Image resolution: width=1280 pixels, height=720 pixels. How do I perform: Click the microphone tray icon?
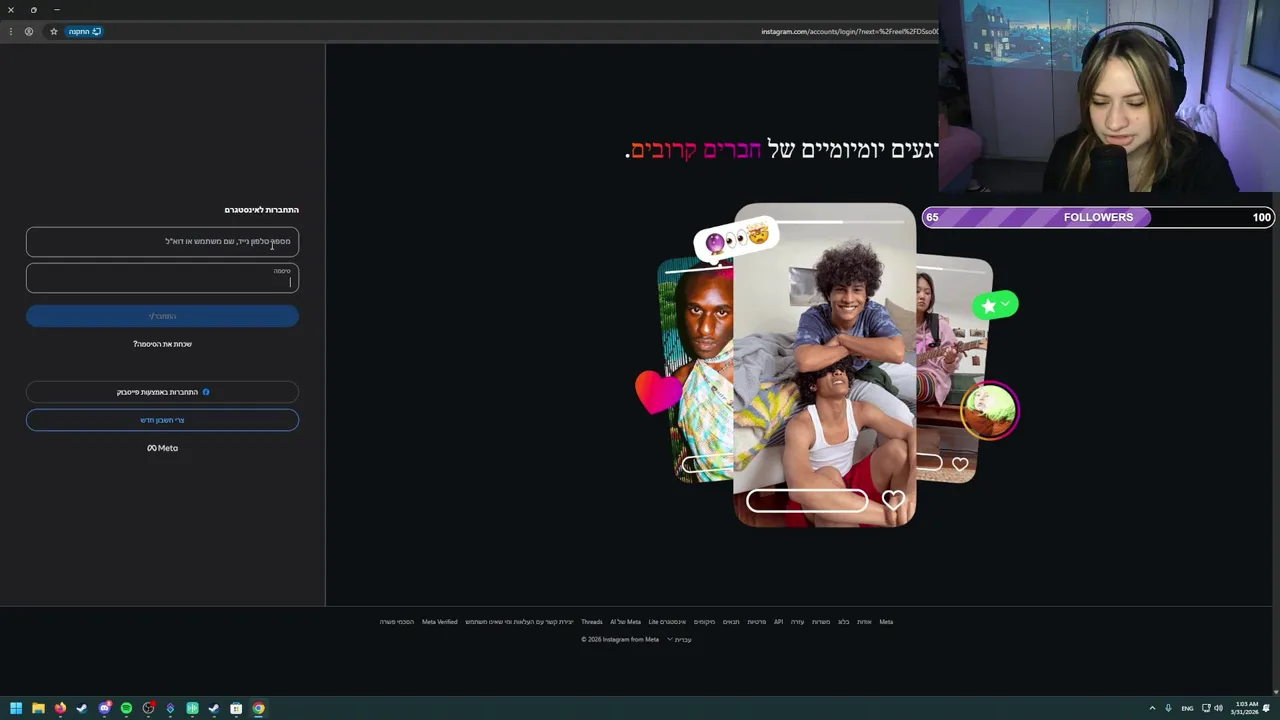1168,708
